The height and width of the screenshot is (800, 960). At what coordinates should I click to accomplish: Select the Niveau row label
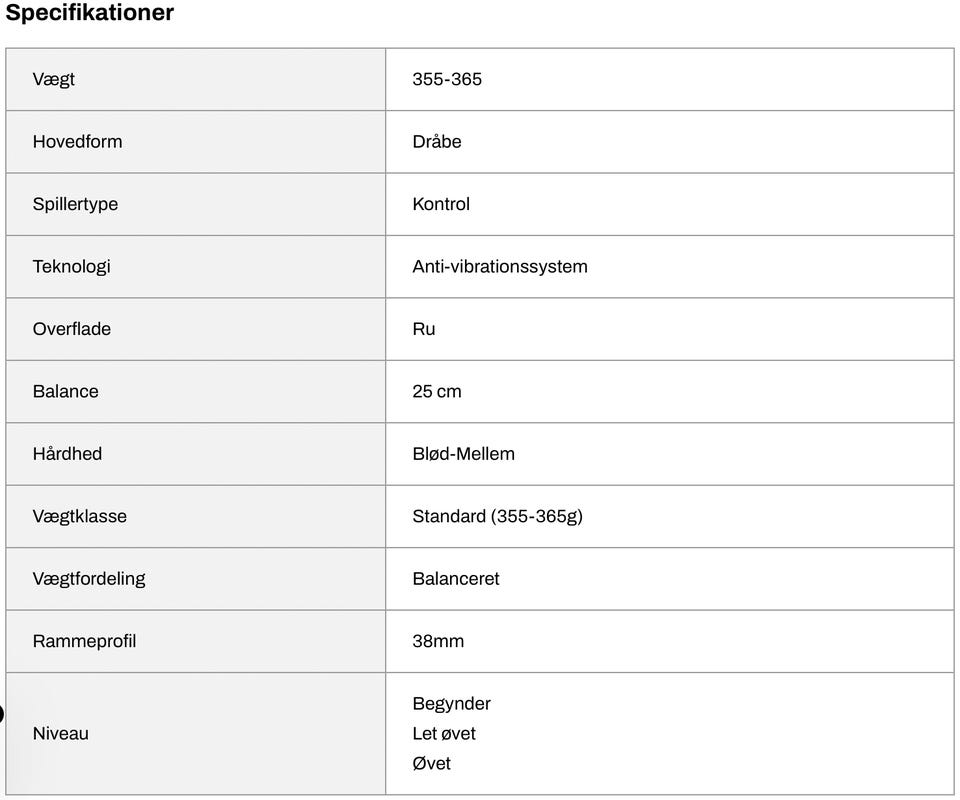tap(60, 733)
